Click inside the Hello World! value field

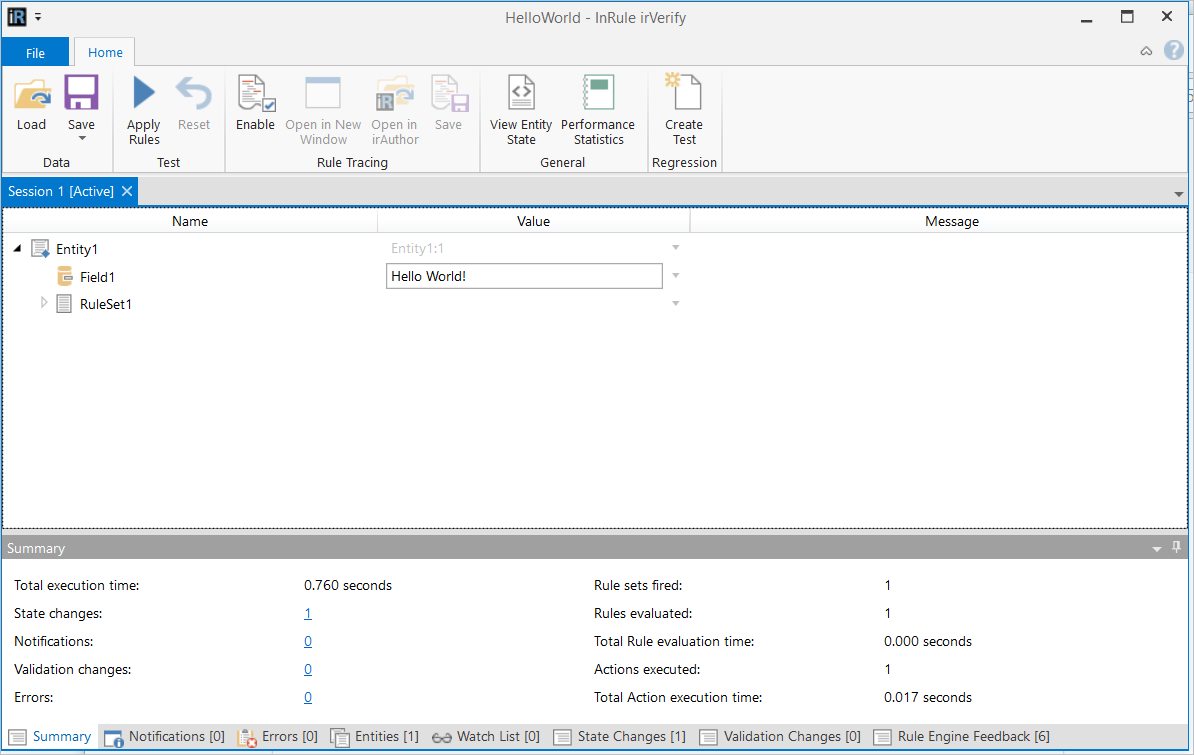pos(524,275)
